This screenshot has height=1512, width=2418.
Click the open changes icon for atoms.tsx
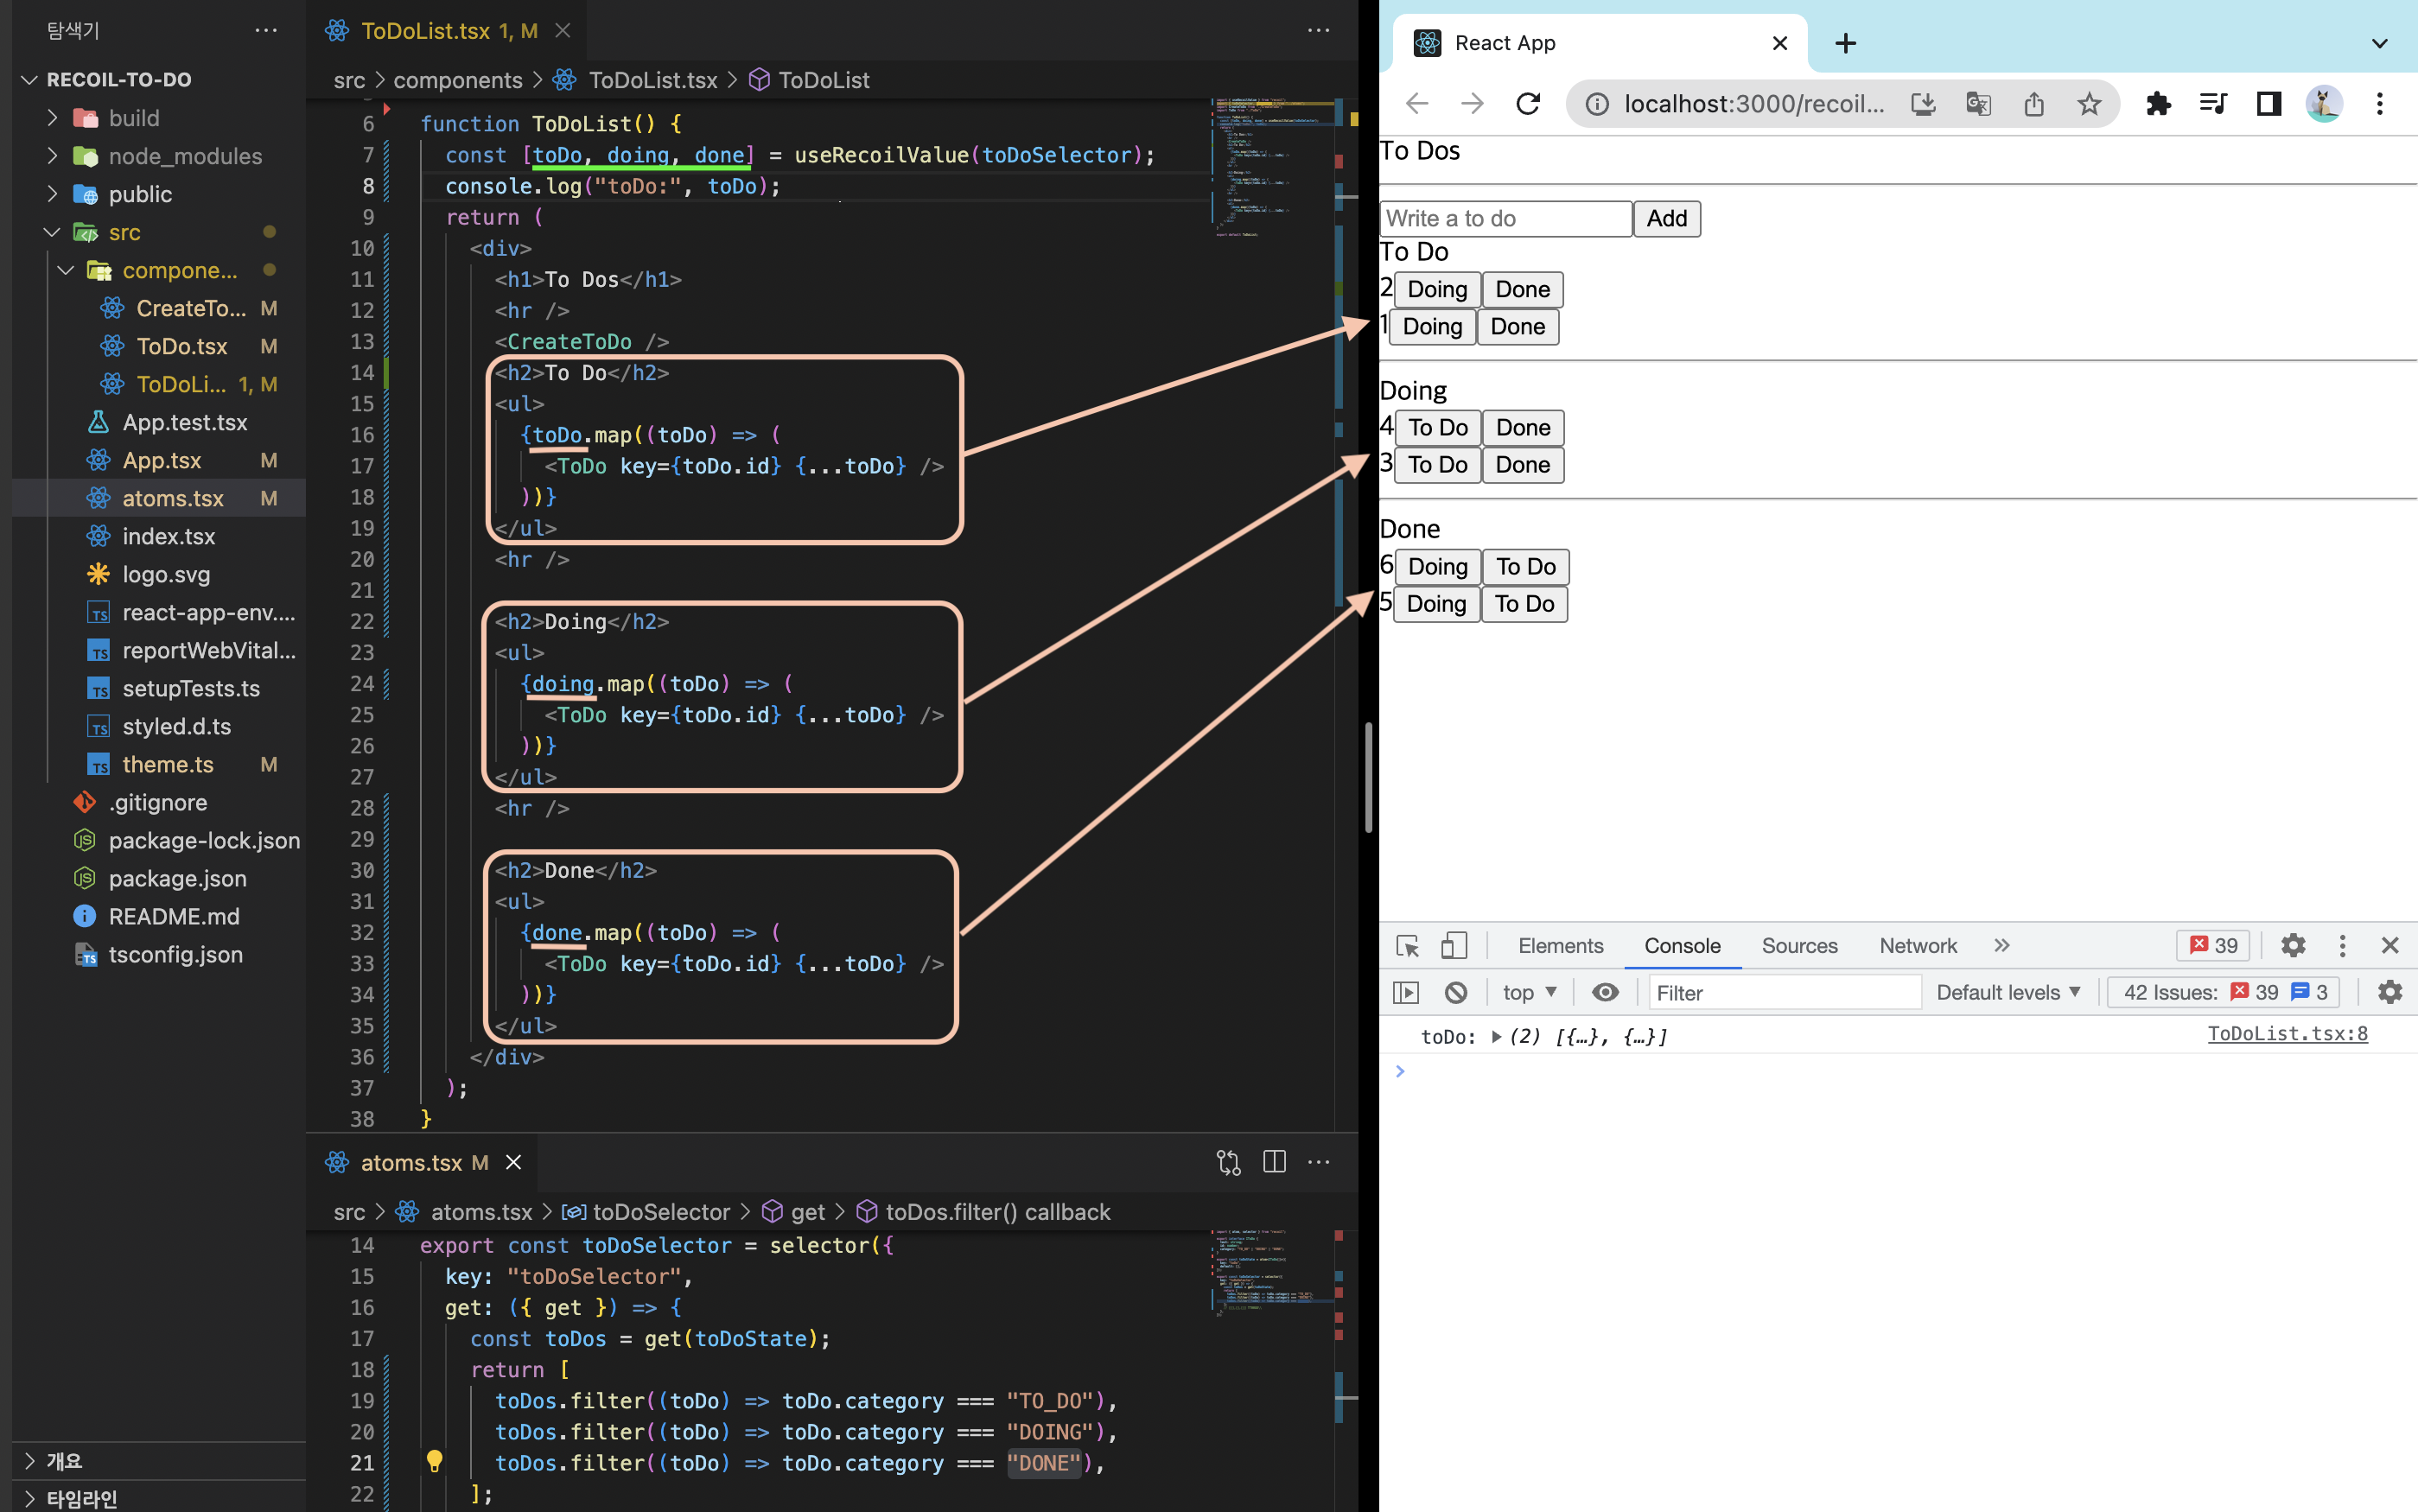coord(1228,1162)
